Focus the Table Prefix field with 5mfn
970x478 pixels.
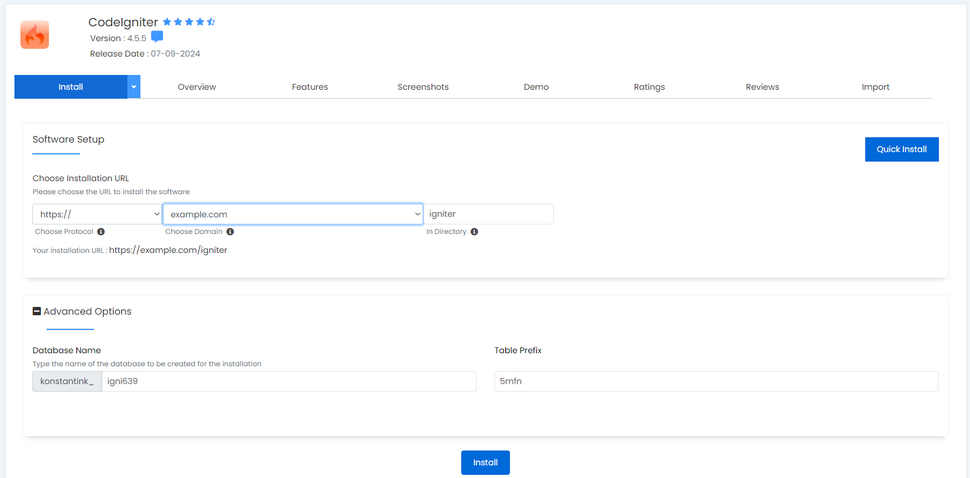tap(716, 382)
